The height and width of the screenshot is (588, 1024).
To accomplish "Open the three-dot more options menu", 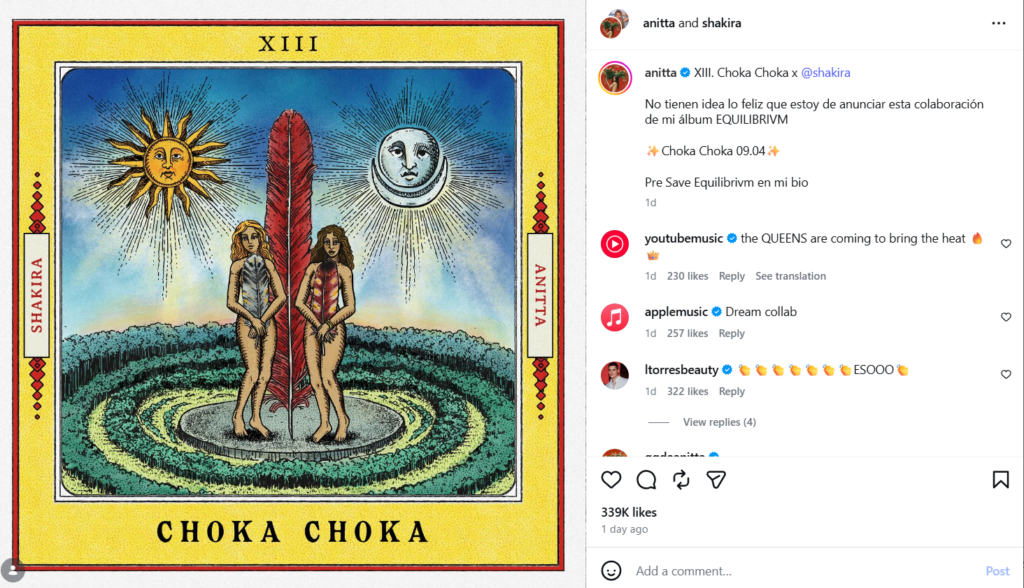I will pos(999,23).
